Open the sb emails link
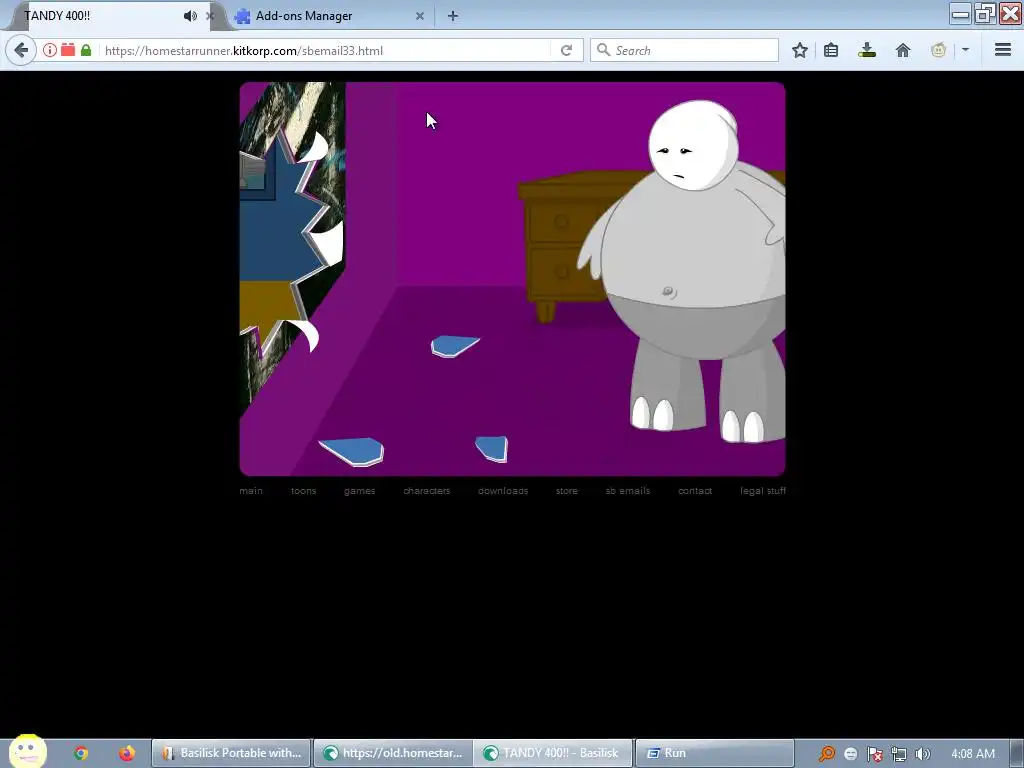 [x=628, y=491]
